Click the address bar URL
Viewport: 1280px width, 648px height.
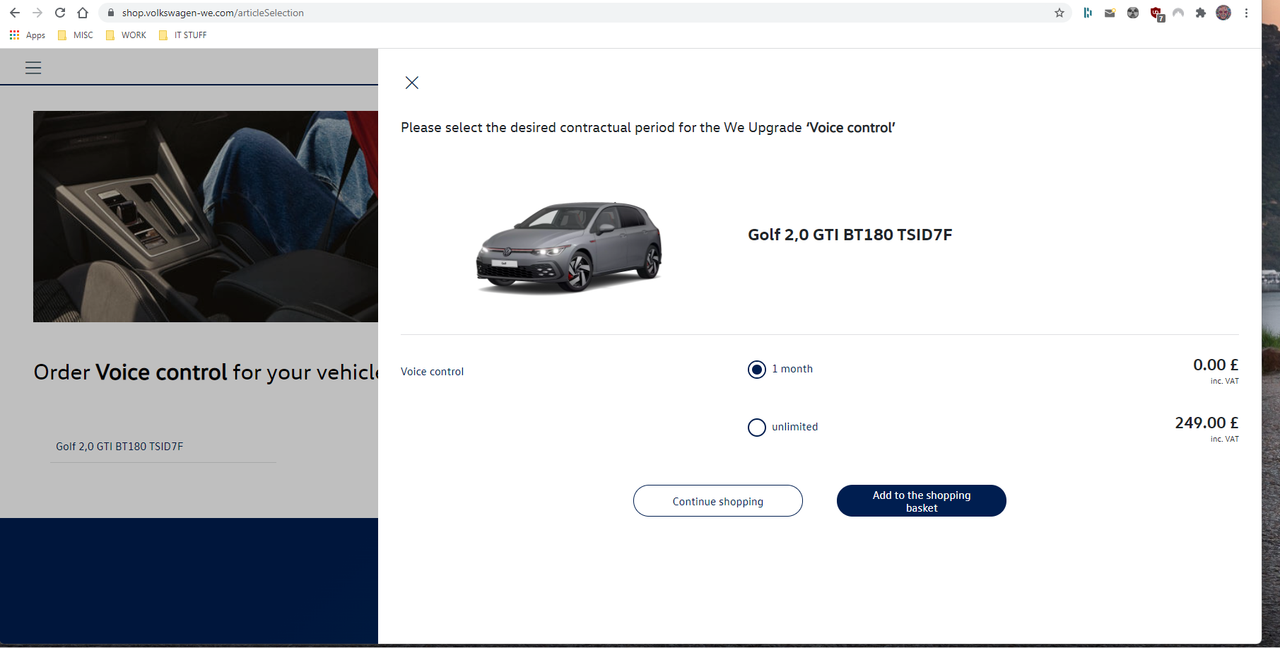(213, 13)
